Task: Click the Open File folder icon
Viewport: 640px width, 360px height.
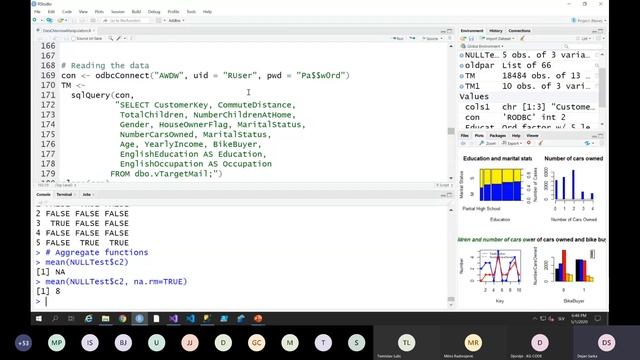Action: (x=60, y=20)
